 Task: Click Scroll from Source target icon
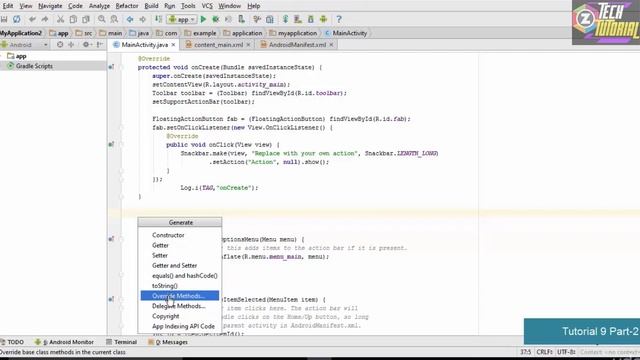tap(60, 44)
